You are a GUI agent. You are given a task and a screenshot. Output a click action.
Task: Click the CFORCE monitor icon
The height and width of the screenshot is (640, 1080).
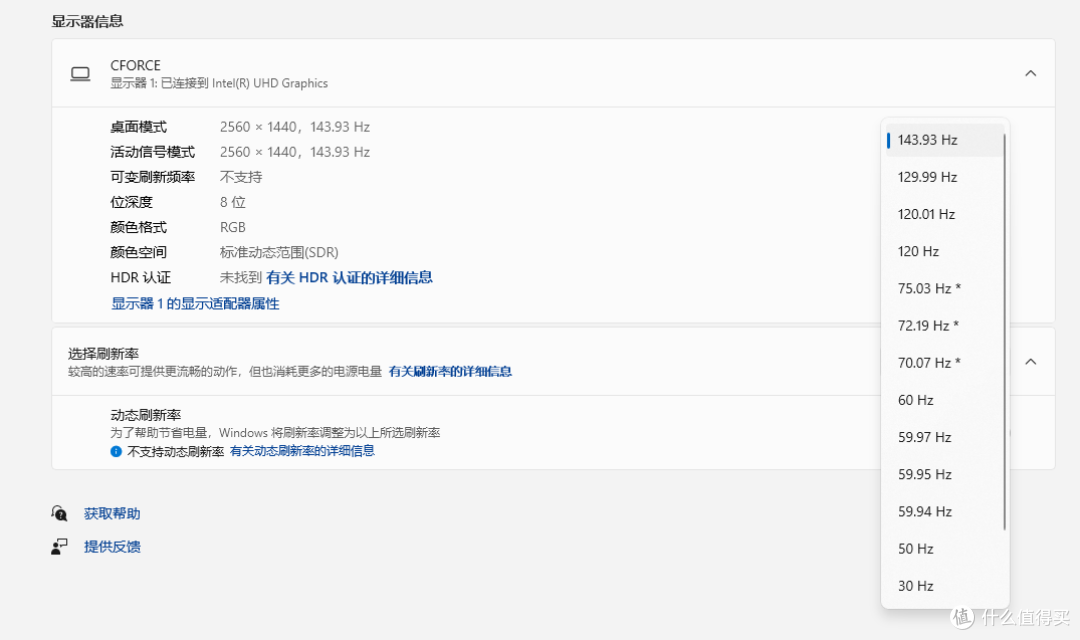click(81, 74)
